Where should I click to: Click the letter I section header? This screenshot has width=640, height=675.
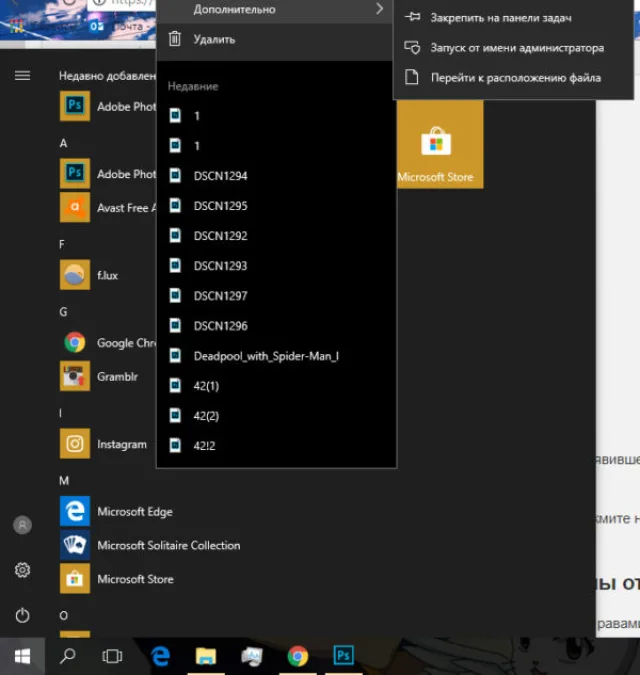pos(60,413)
